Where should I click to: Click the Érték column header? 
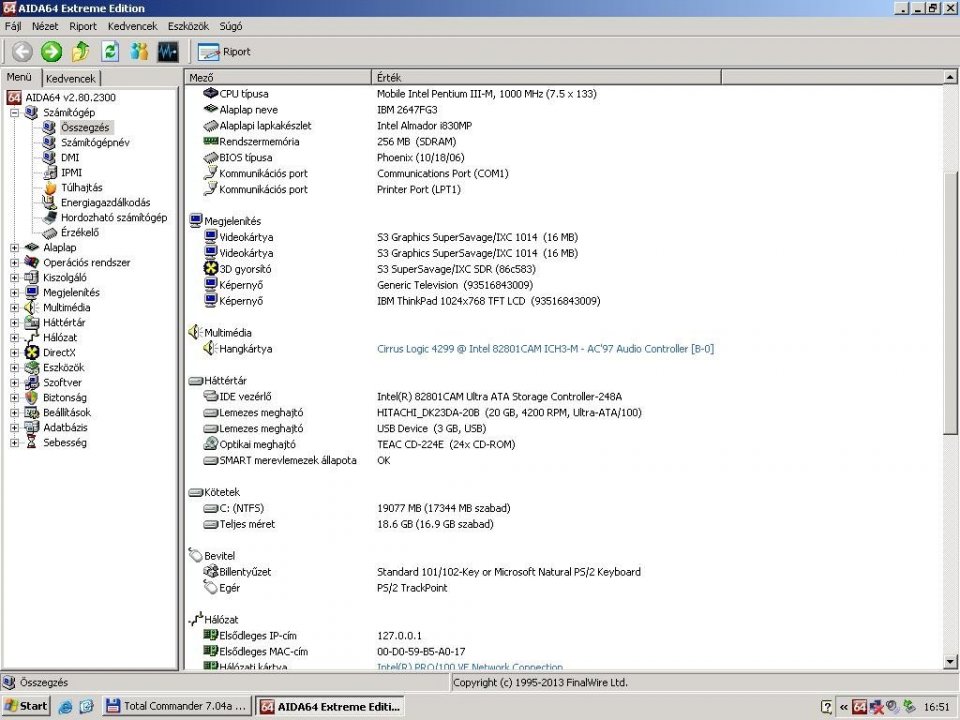coord(546,77)
